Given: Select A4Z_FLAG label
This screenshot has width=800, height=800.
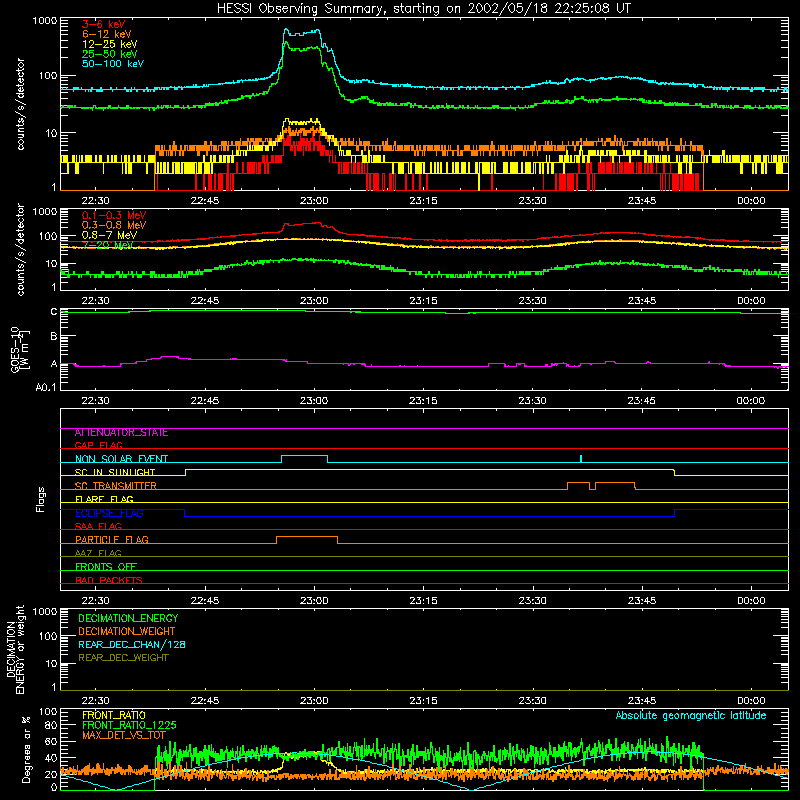Looking at the screenshot, I should 98,554.
